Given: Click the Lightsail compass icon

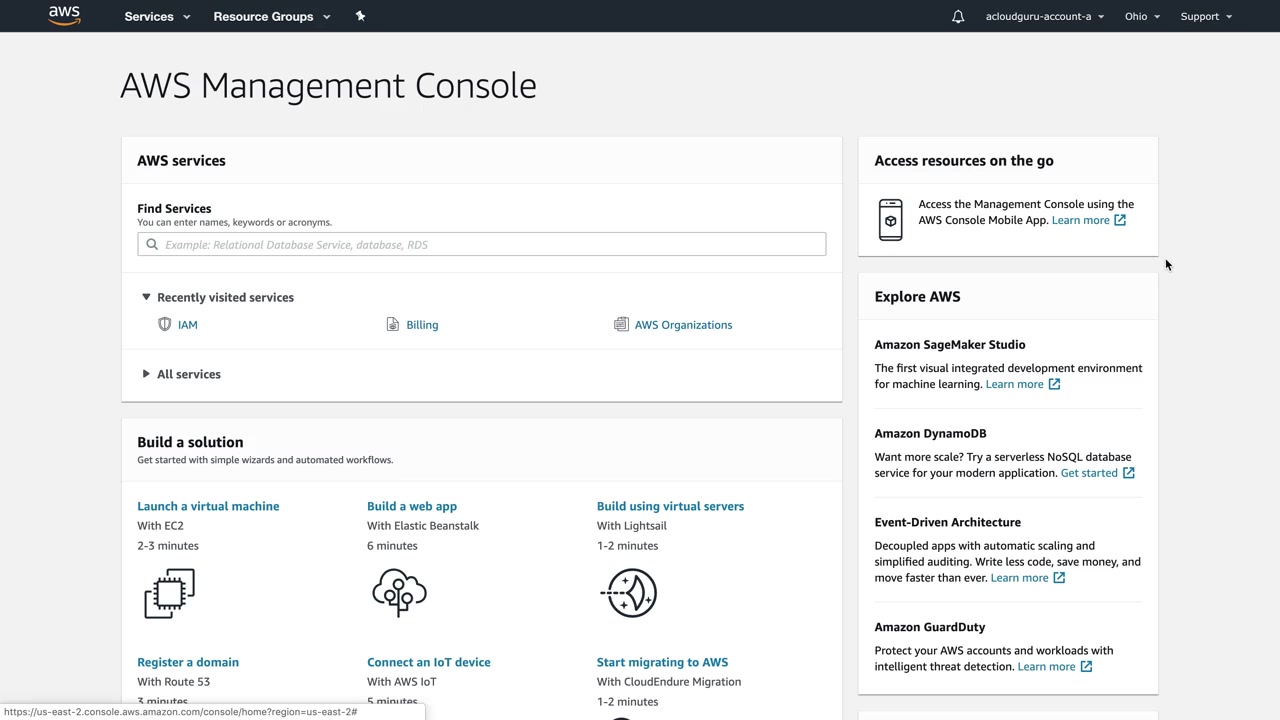Looking at the screenshot, I should point(630,593).
